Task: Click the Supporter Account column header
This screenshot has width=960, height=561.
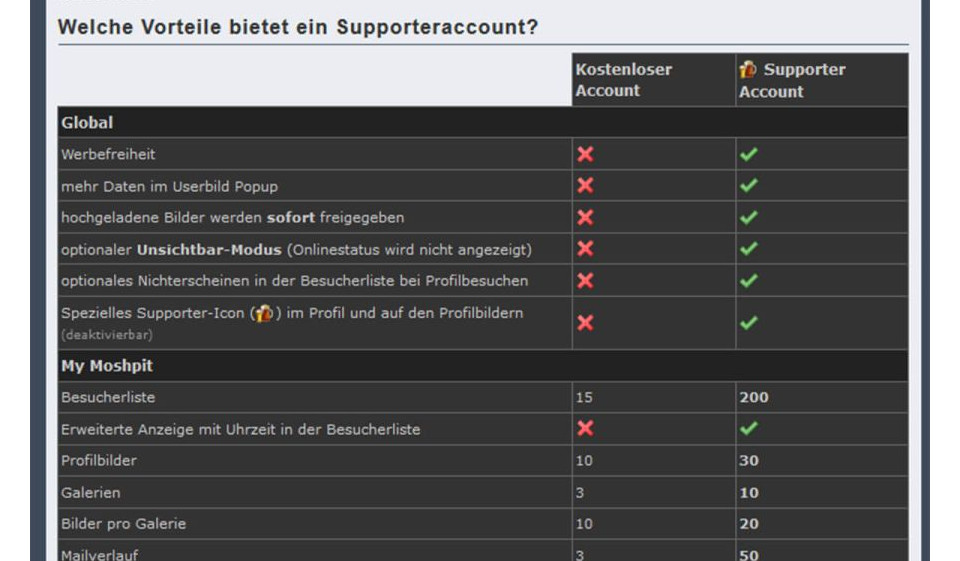Action: (x=792, y=80)
